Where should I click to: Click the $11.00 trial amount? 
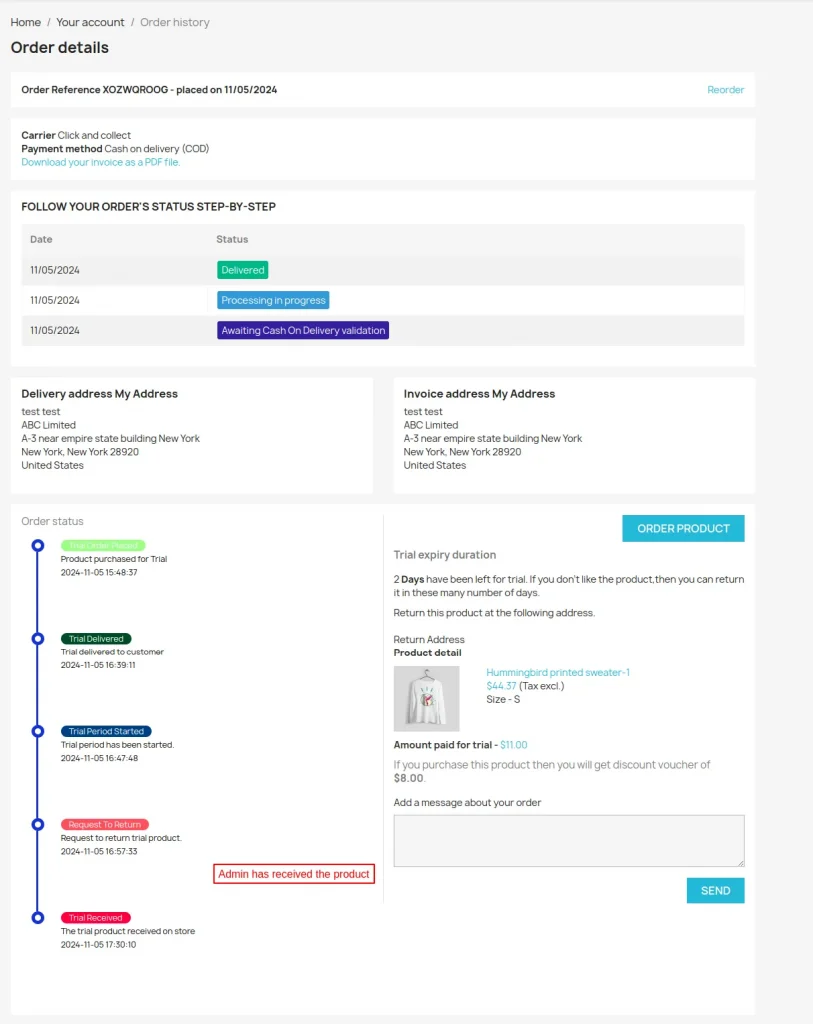(x=514, y=745)
